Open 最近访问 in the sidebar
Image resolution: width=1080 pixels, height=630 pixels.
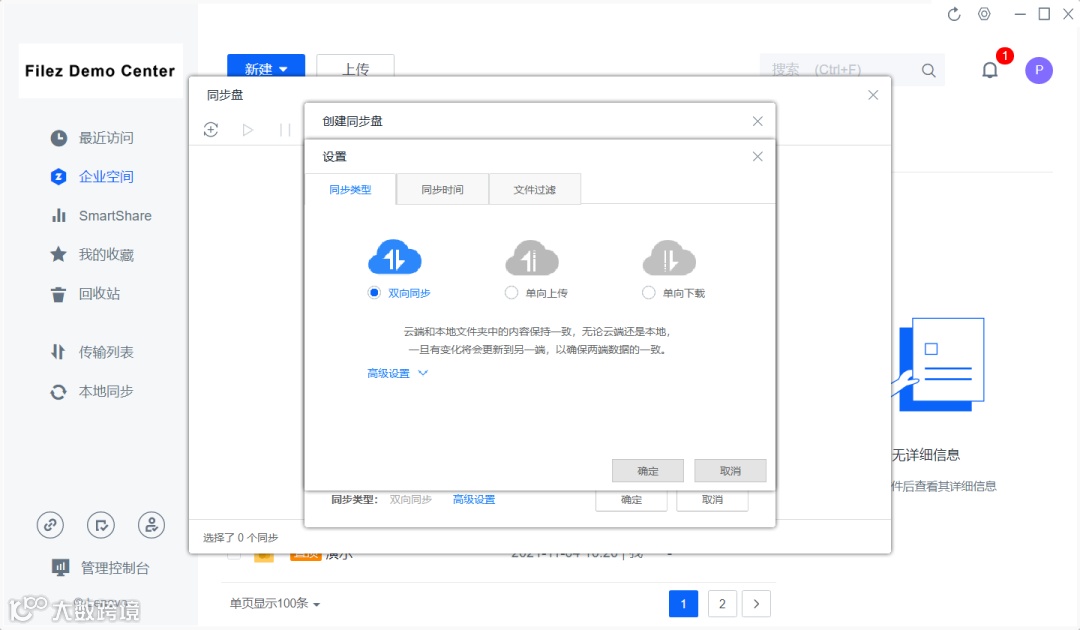[x=92, y=138]
